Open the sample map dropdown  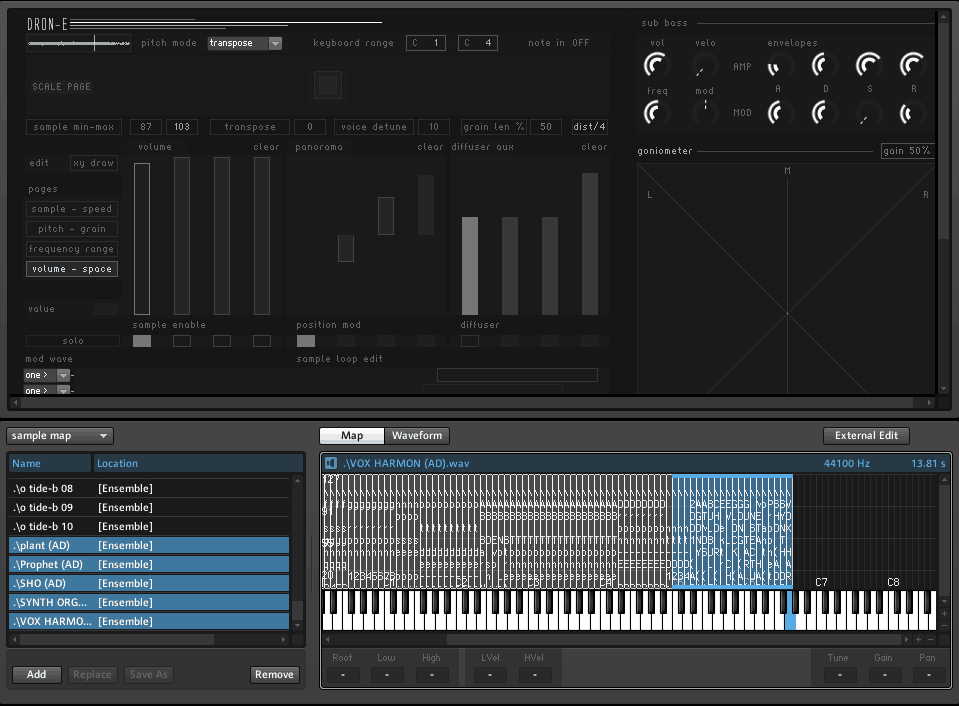60,436
